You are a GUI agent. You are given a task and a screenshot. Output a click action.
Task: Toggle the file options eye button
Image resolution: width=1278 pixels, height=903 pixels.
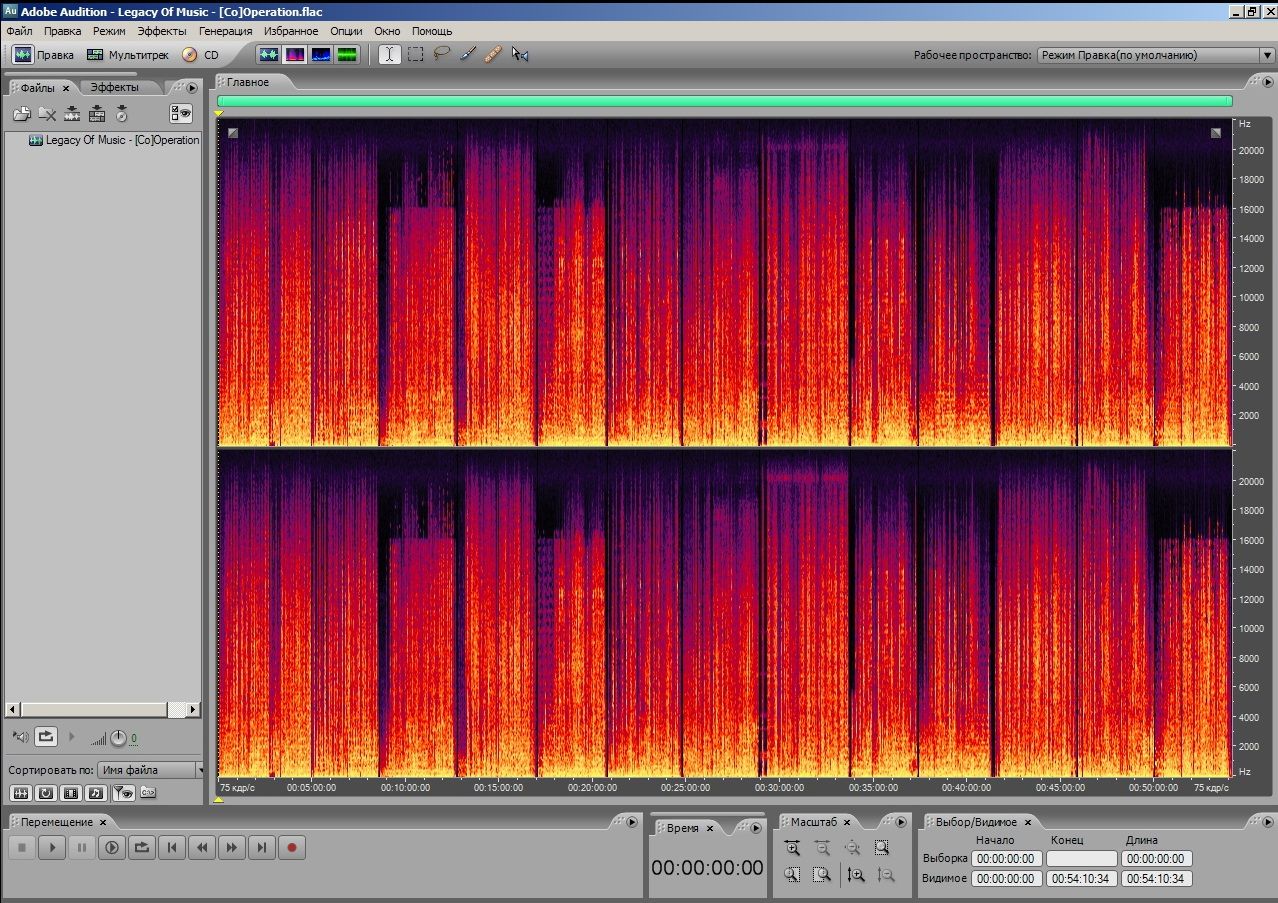point(180,114)
